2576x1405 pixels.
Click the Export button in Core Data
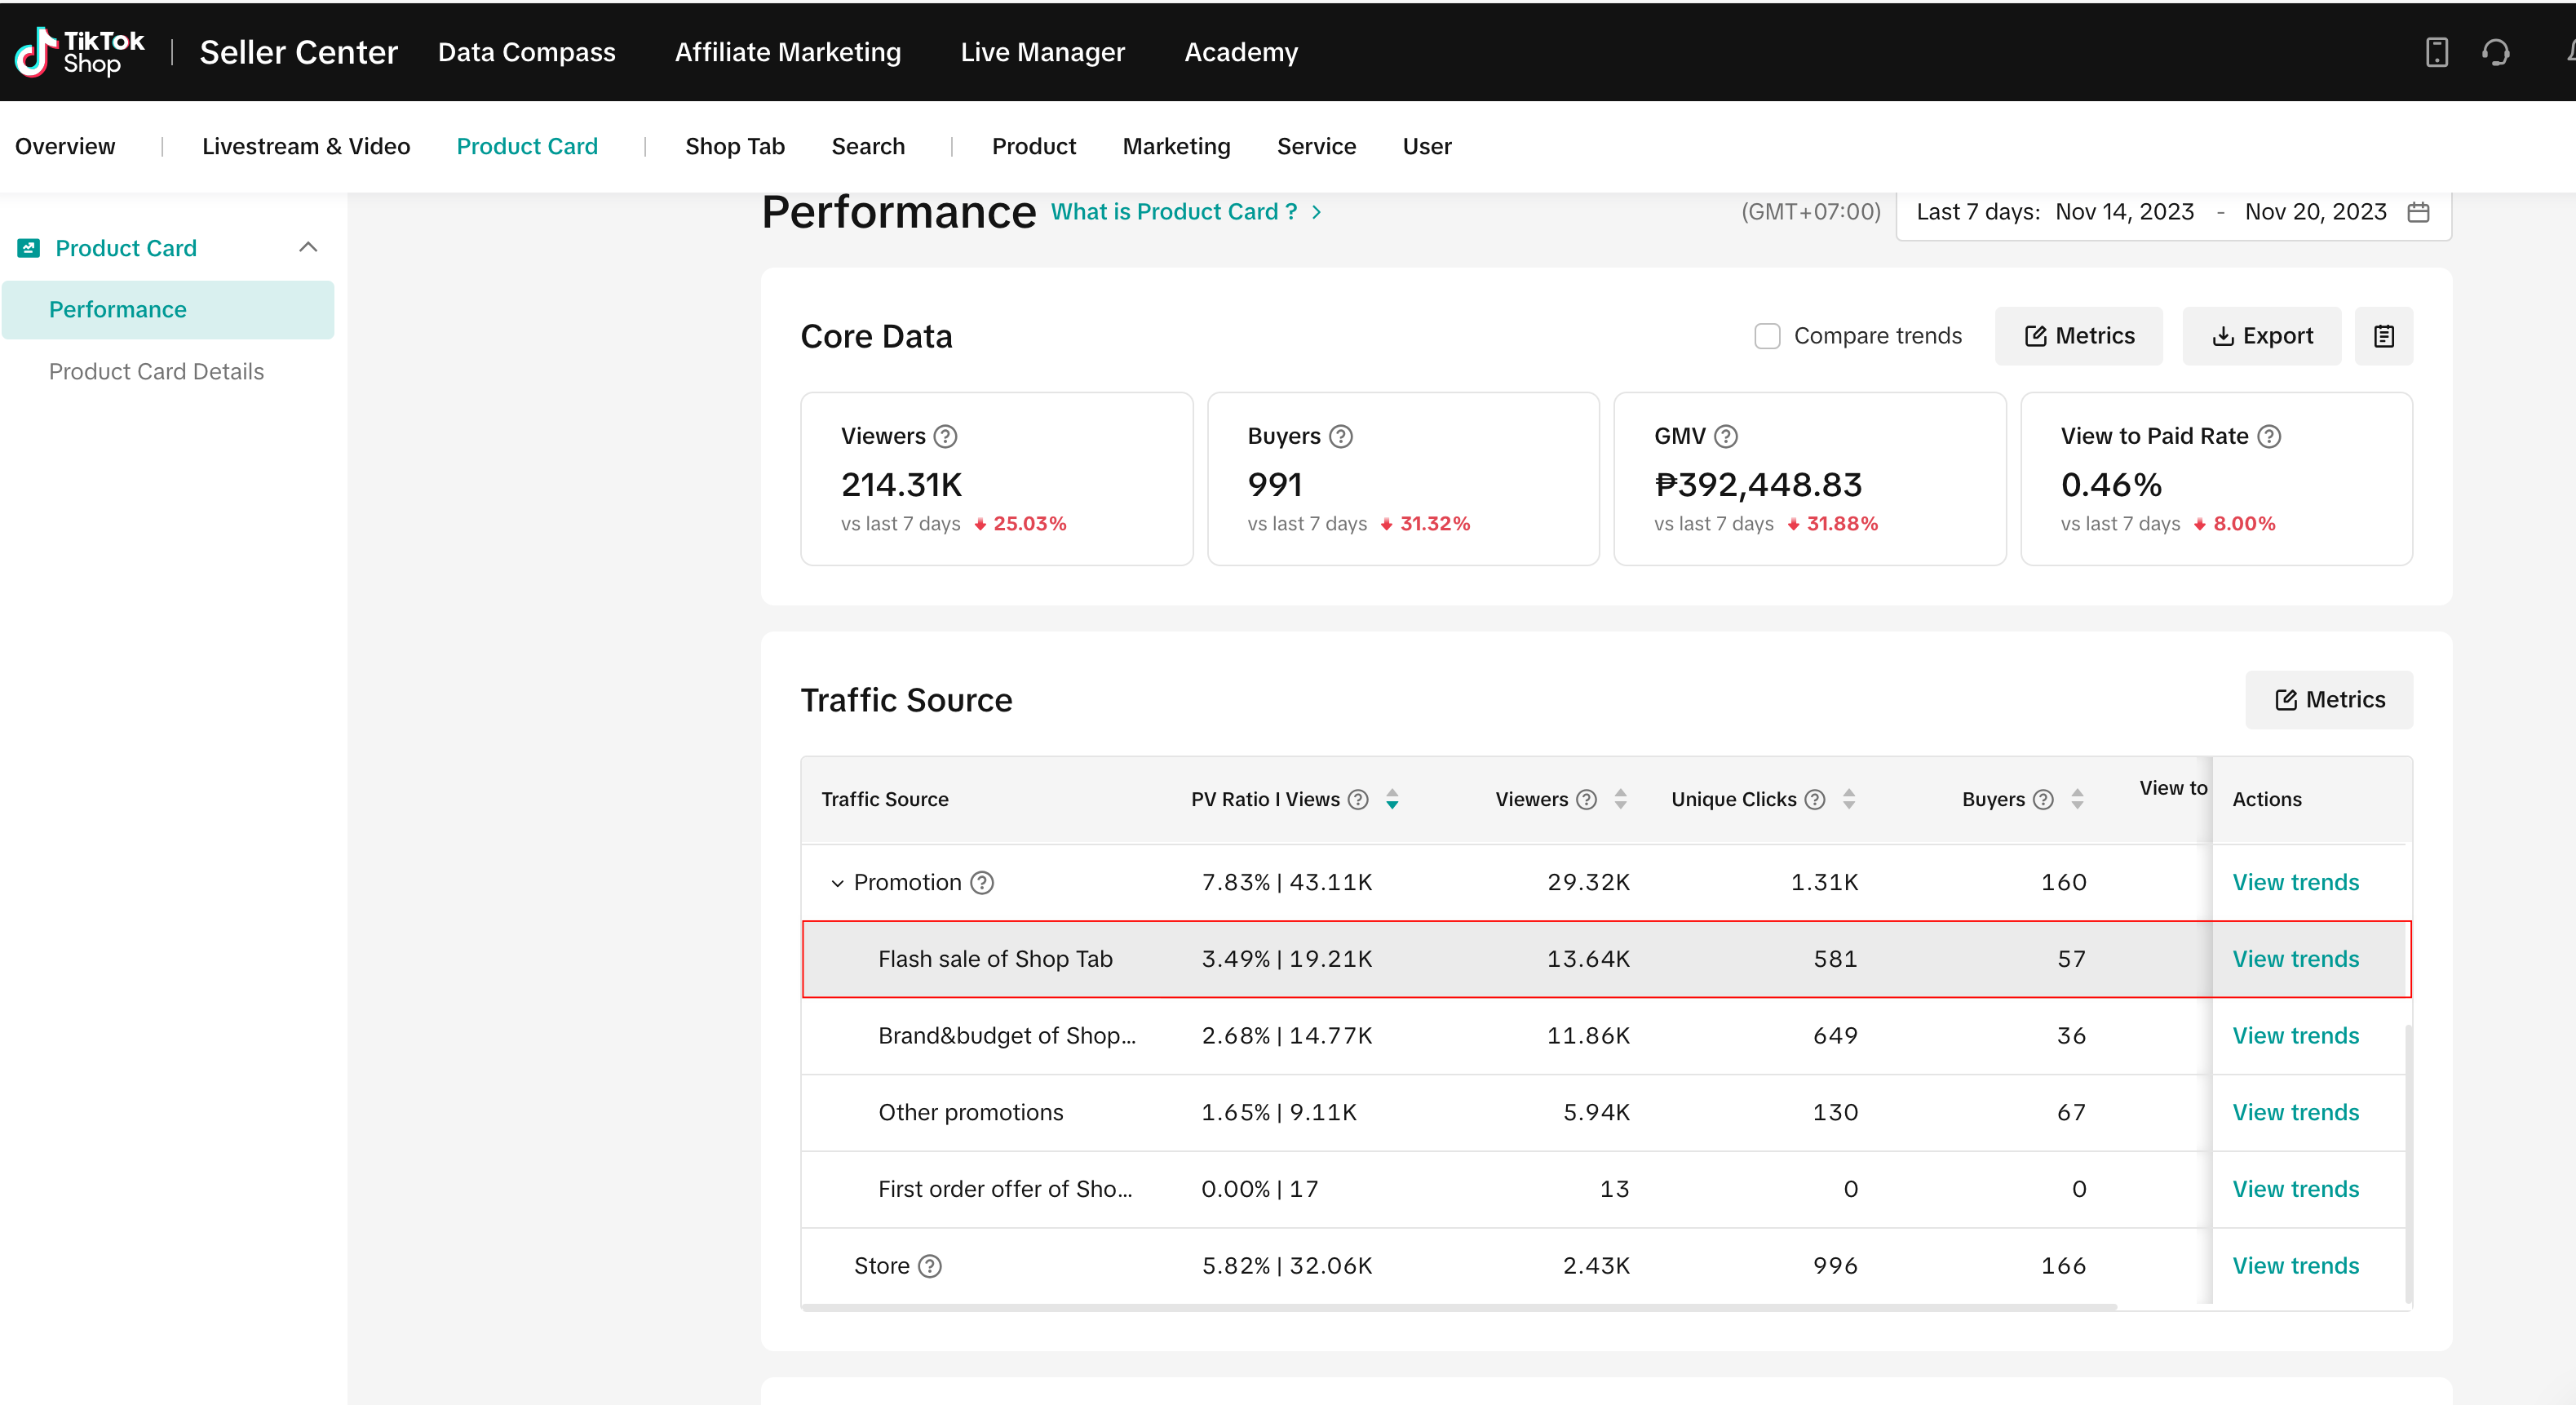pyautogui.click(x=2261, y=336)
